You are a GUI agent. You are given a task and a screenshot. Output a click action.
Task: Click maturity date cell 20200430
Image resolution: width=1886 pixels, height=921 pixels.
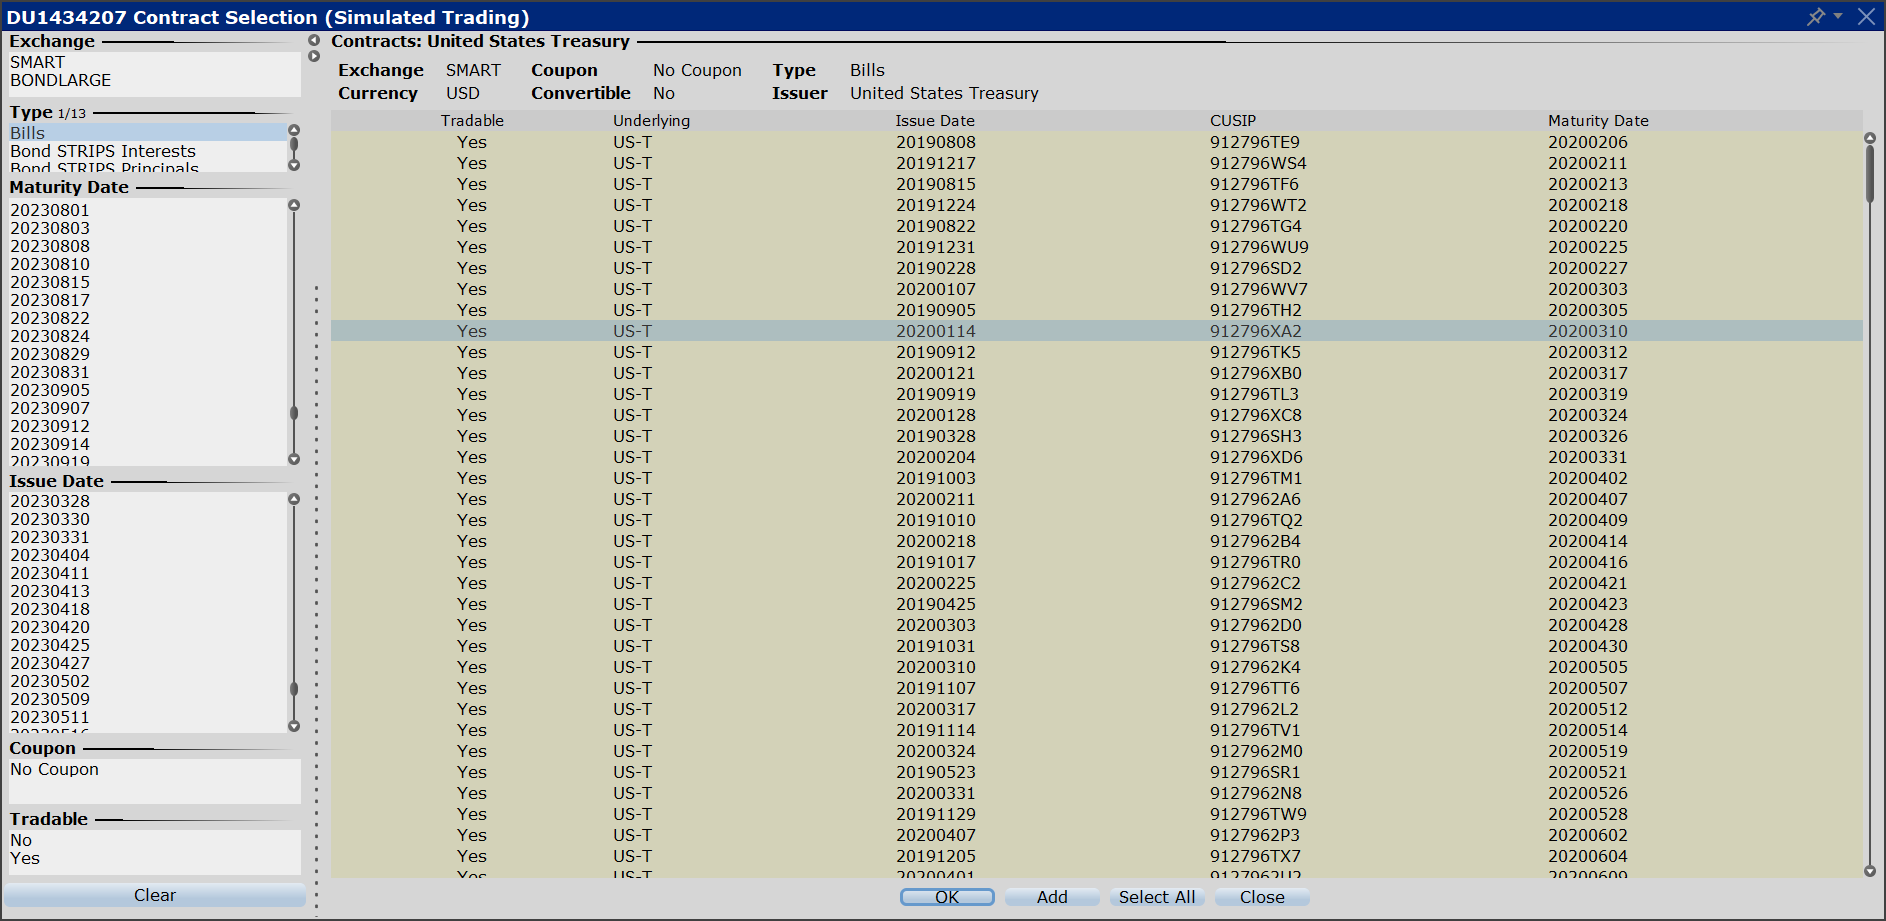1588,646
